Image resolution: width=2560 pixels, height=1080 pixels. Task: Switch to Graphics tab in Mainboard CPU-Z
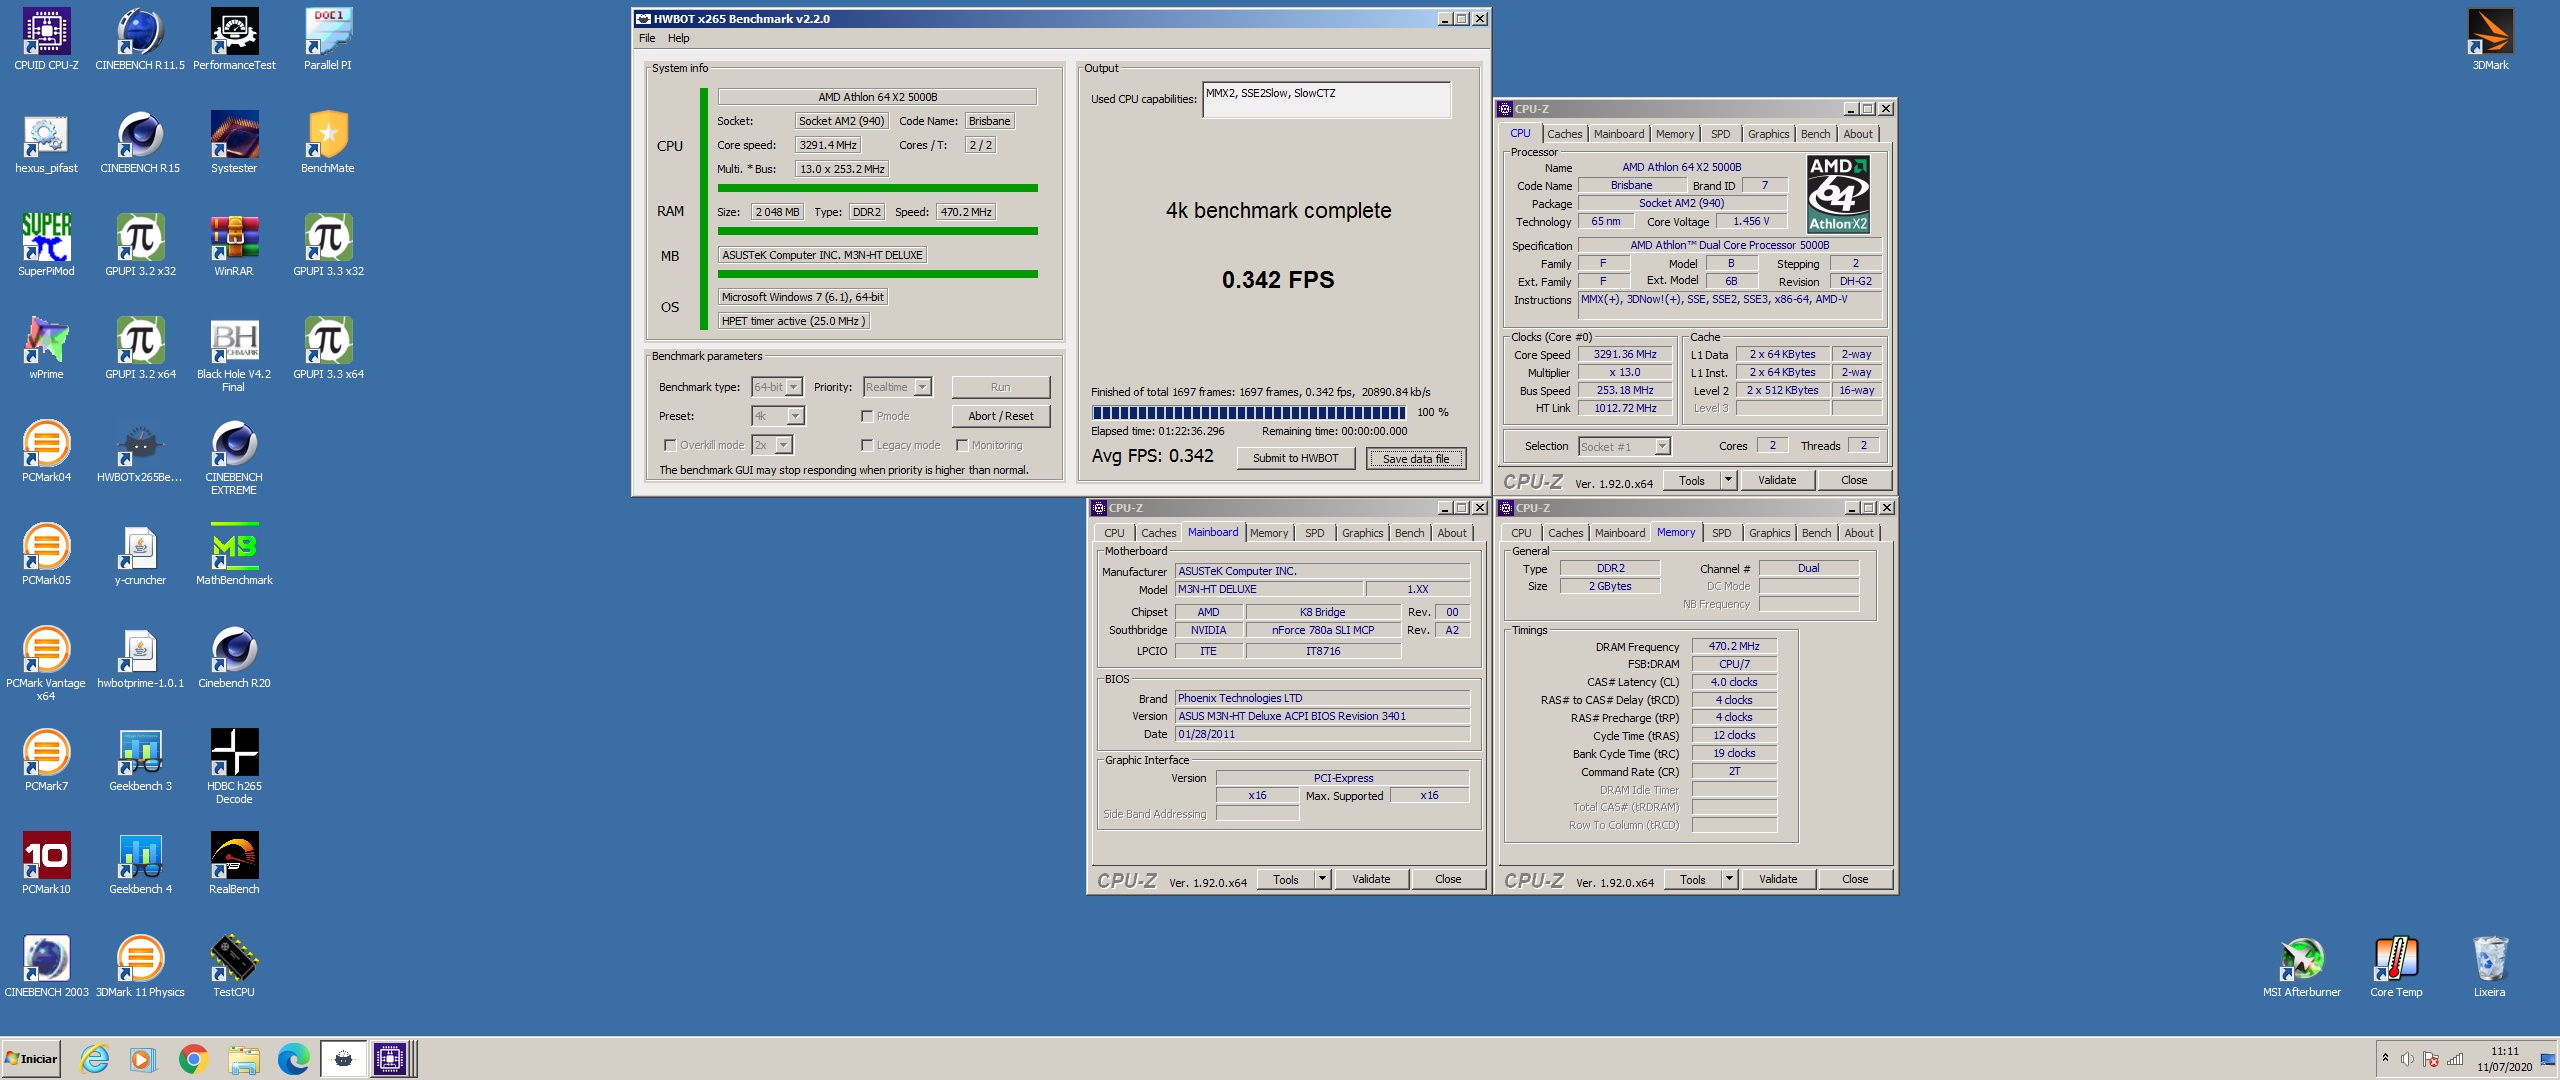[1362, 533]
